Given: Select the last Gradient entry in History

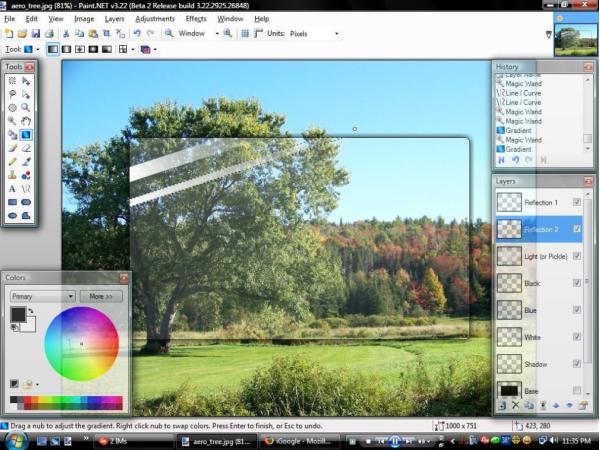Looking at the screenshot, I should (x=518, y=149).
